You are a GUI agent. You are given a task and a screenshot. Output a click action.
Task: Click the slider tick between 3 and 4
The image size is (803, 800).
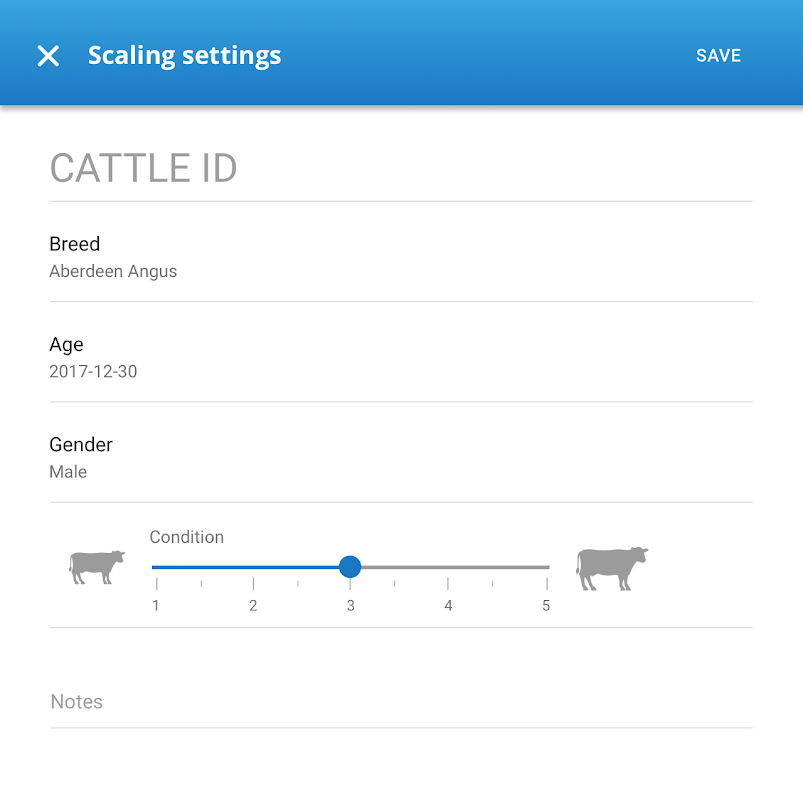[x=395, y=581]
